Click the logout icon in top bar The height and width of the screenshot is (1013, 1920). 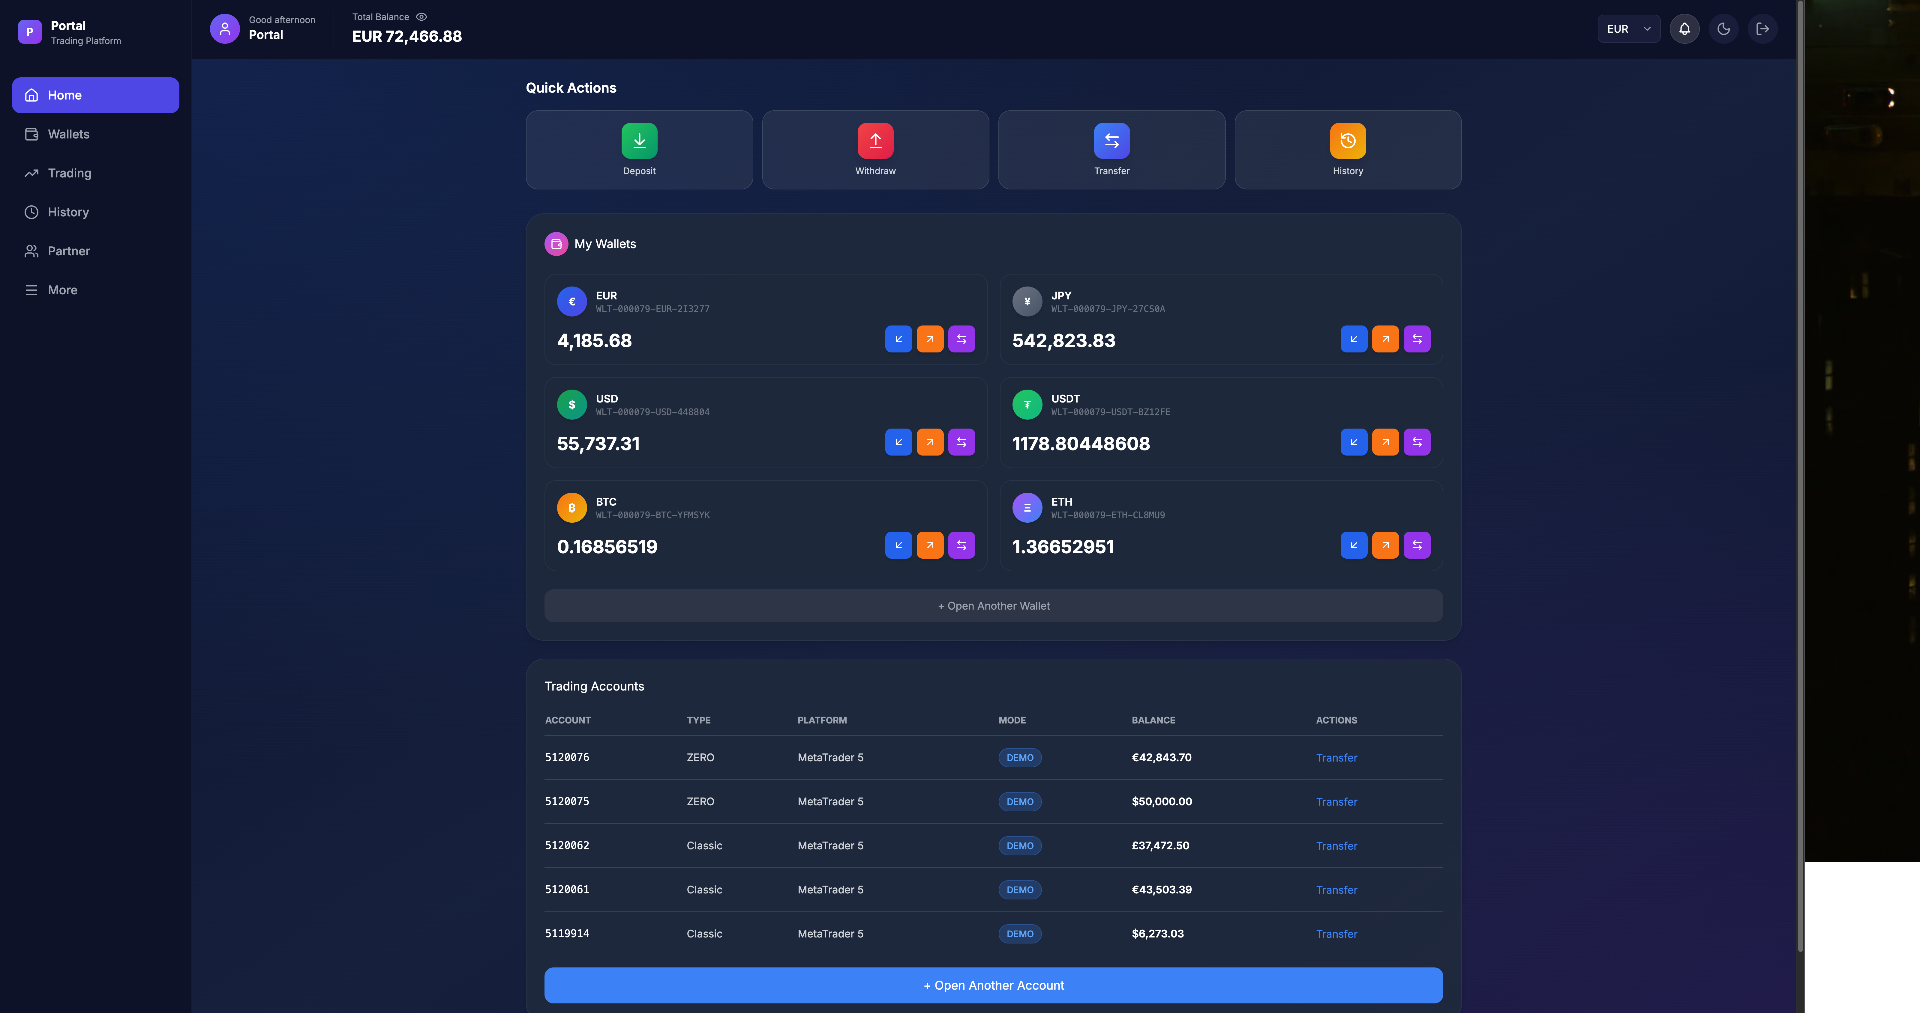[1762, 29]
